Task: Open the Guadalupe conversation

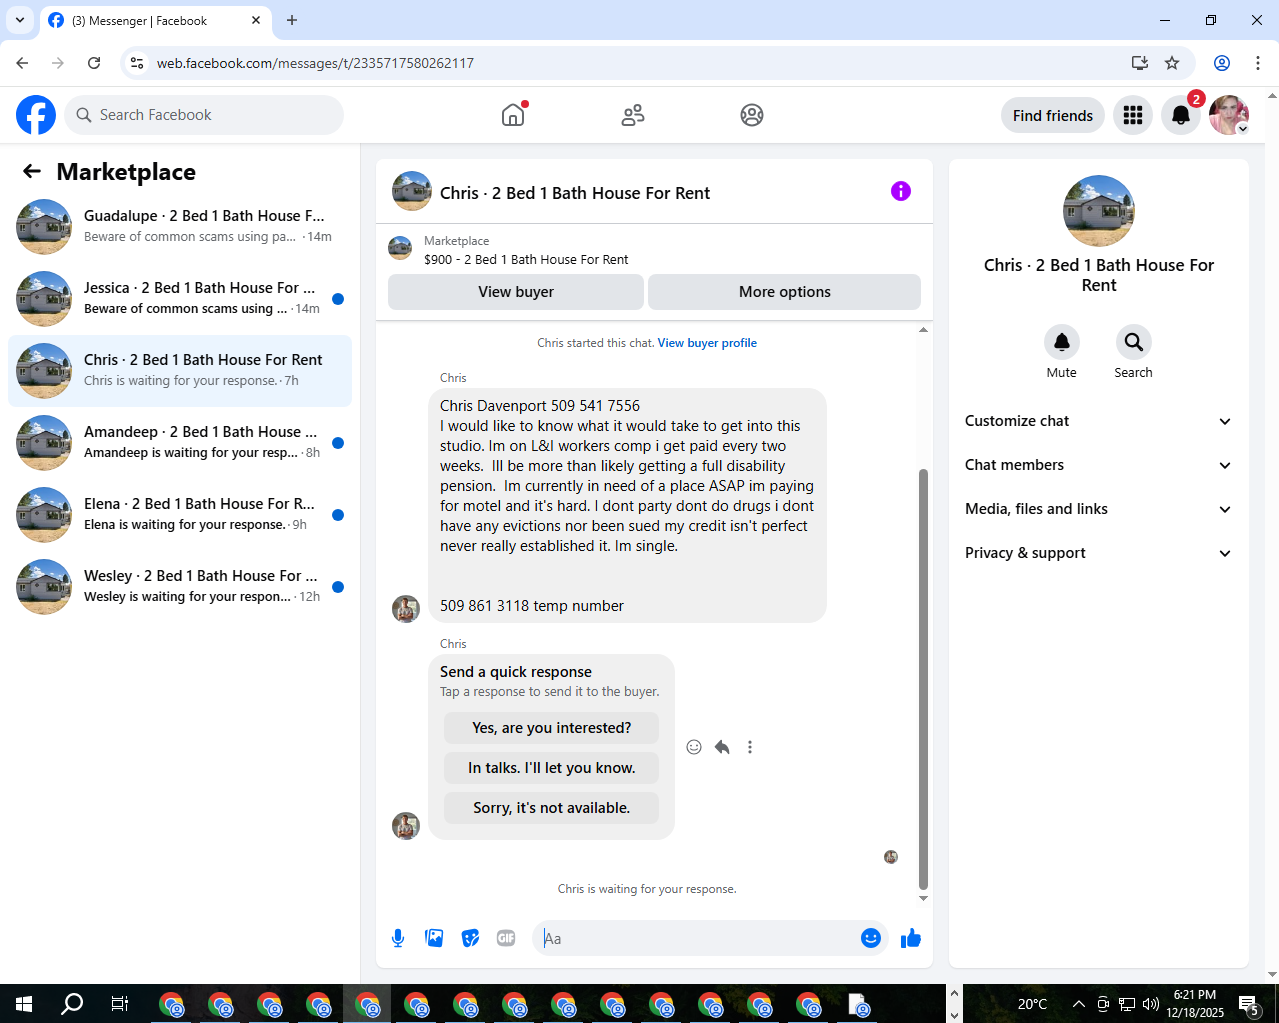Action: coord(180,226)
